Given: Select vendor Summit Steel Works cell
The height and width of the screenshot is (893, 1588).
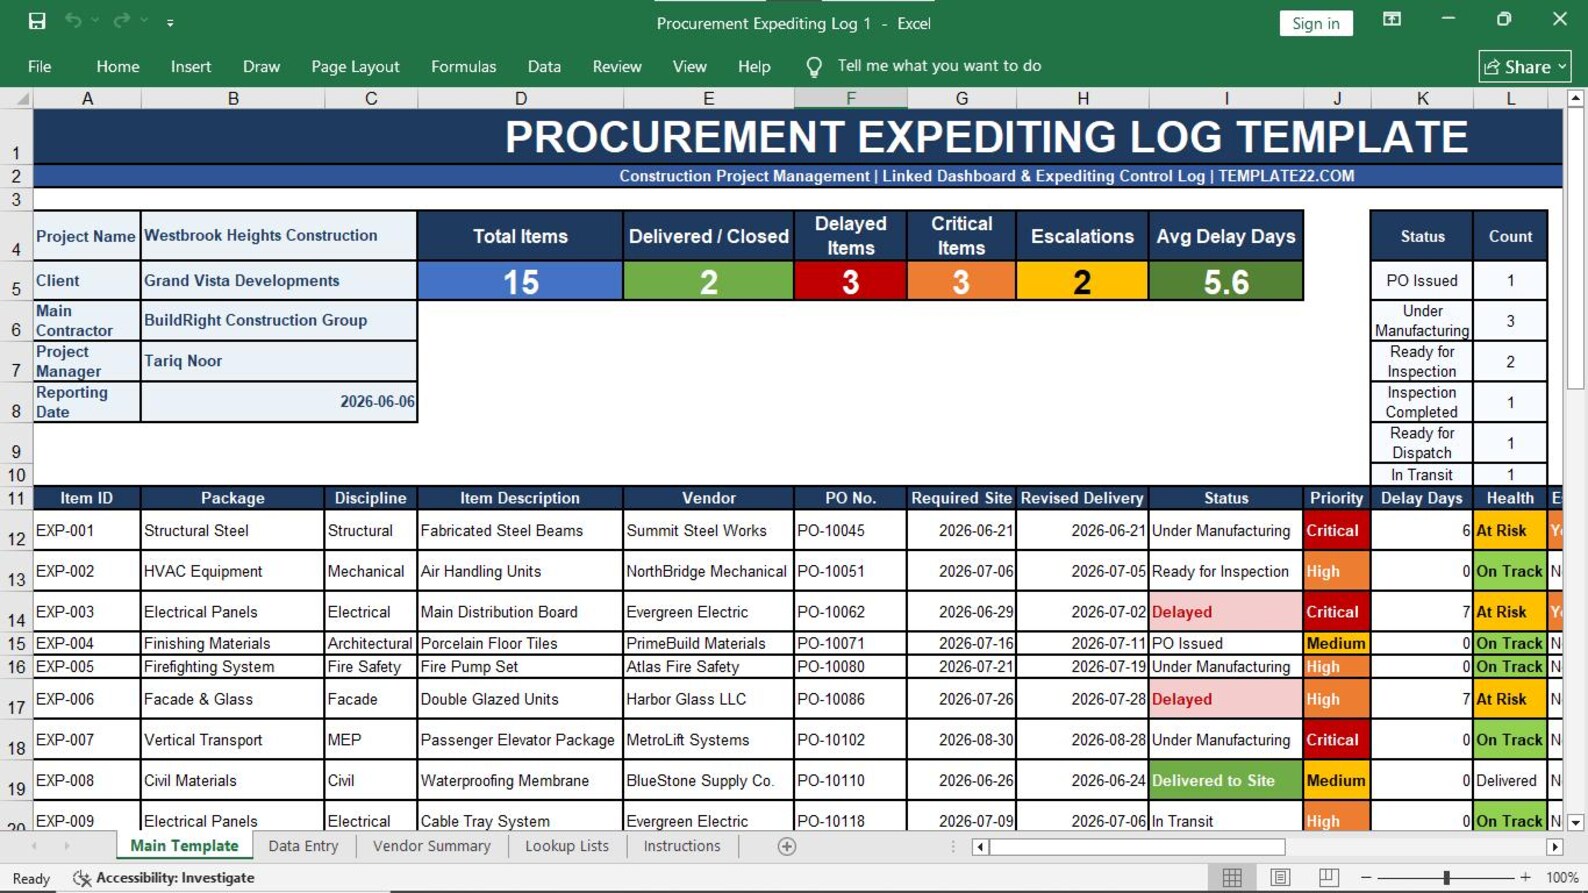Looking at the screenshot, I should (708, 531).
